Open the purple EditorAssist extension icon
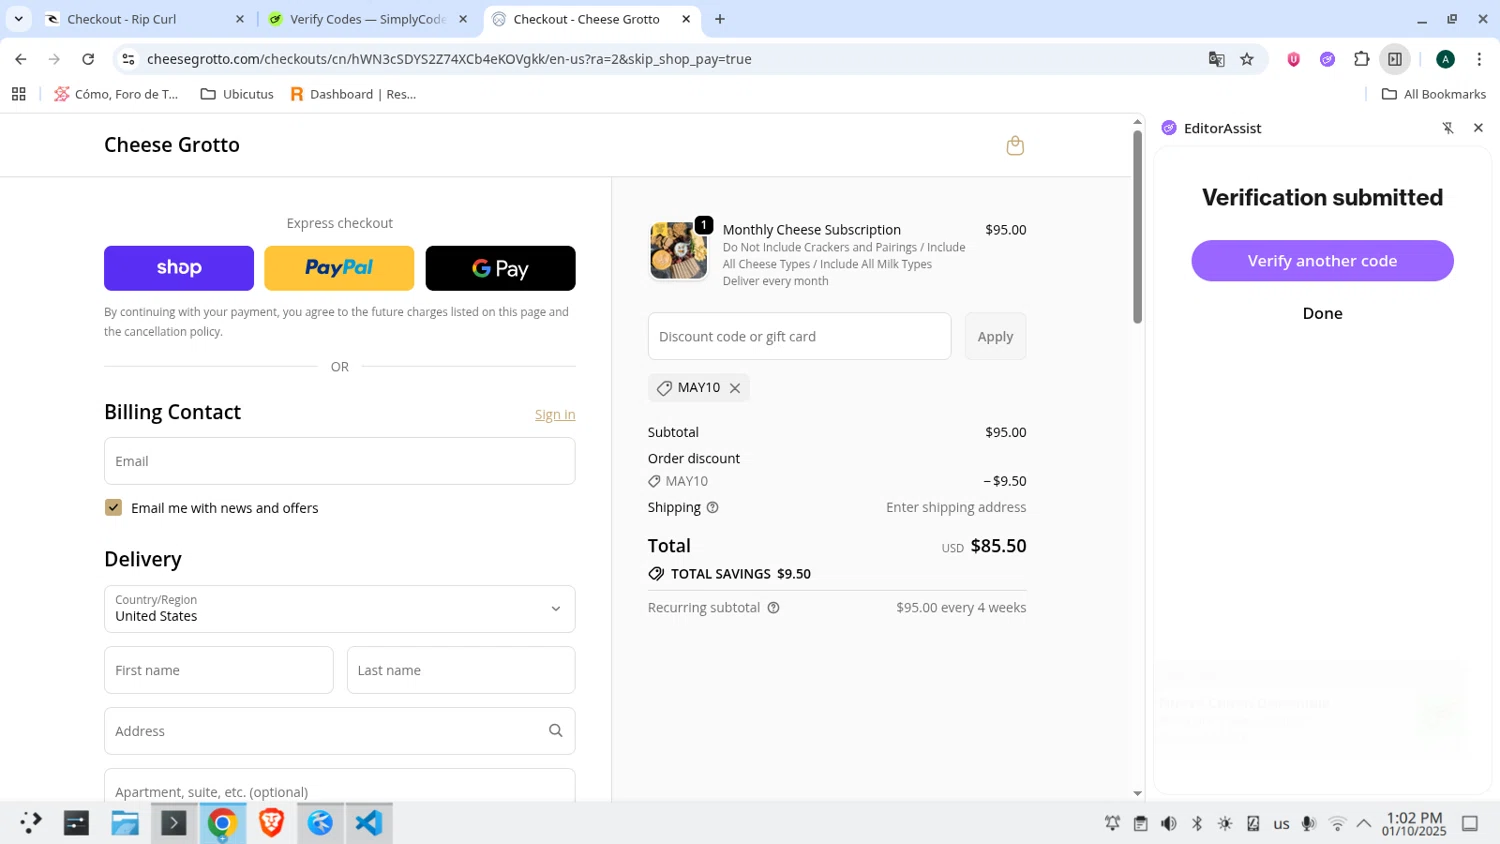Image resolution: width=1500 pixels, height=844 pixels. (x=1327, y=59)
